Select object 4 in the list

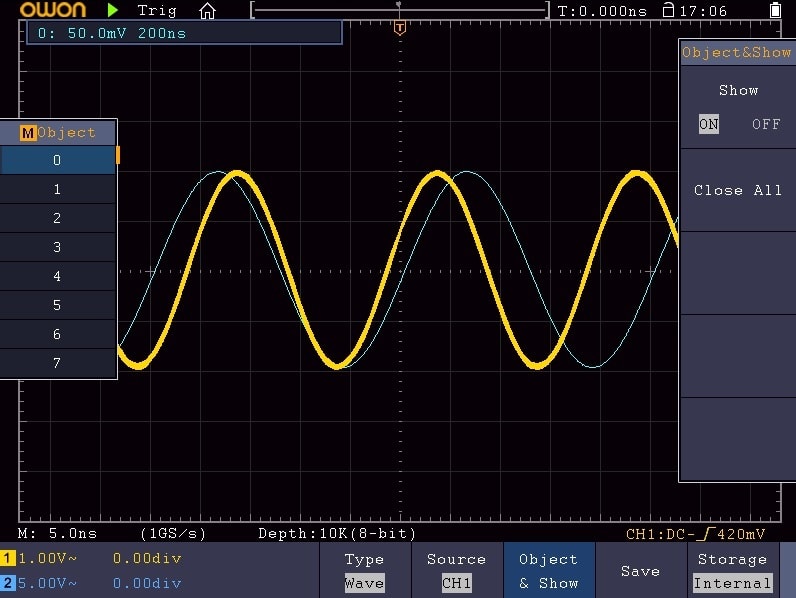click(x=57, y=276)
